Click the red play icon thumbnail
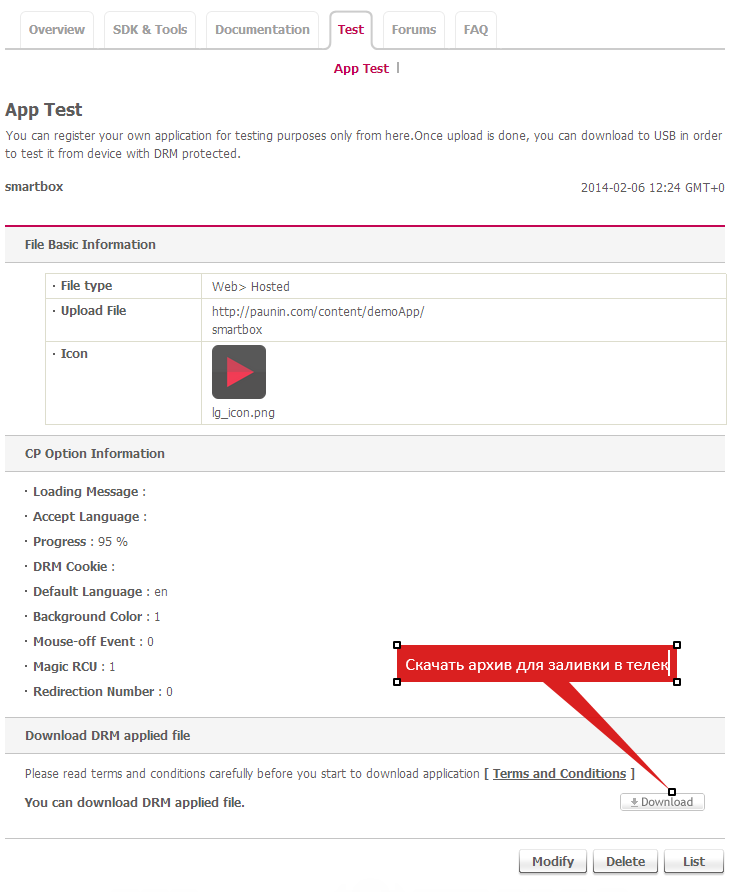 239,372
